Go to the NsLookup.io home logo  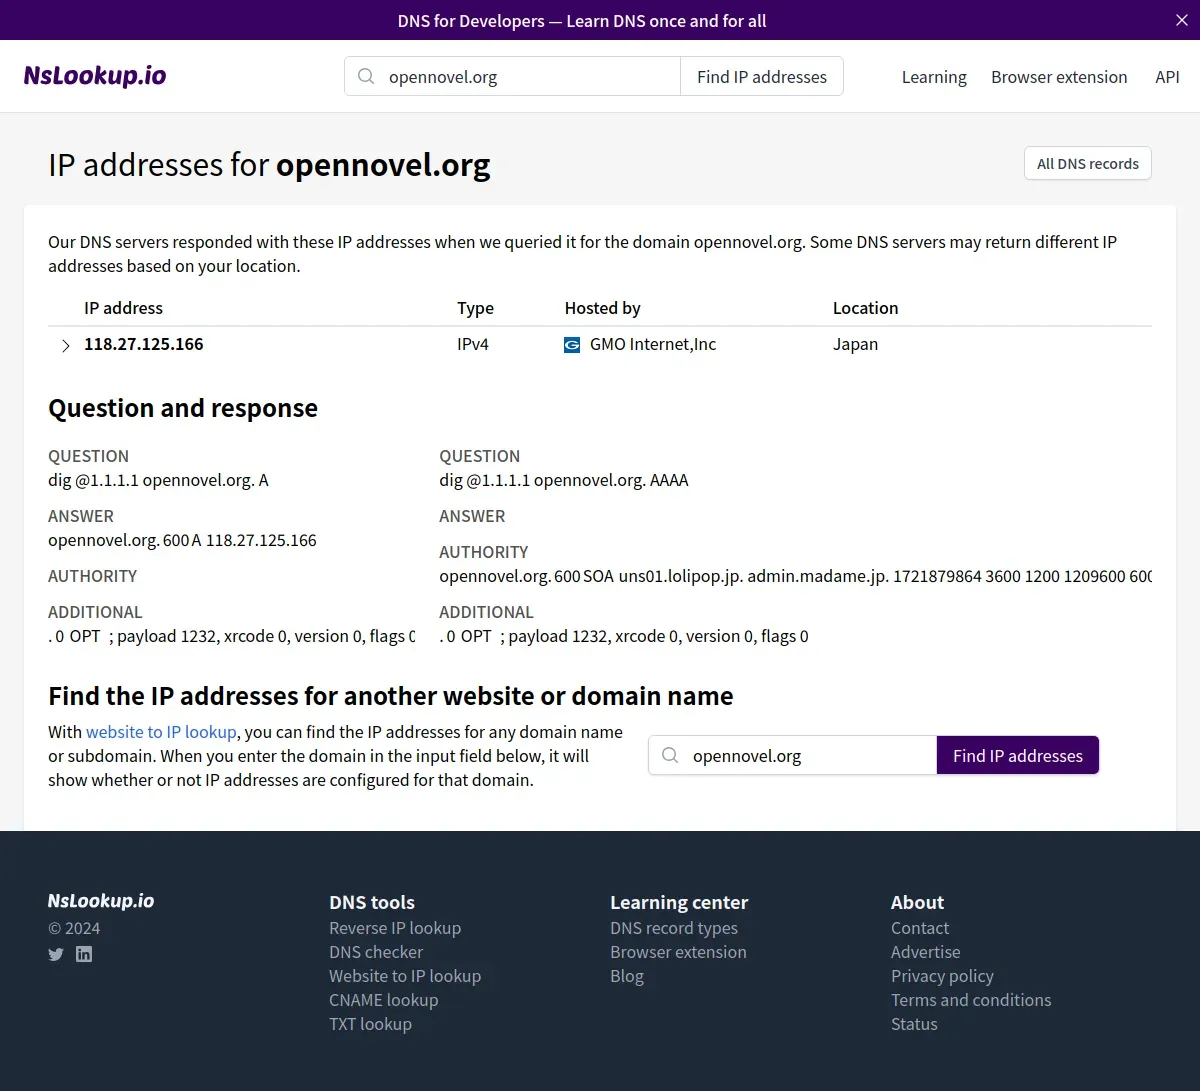click(95, 76)
